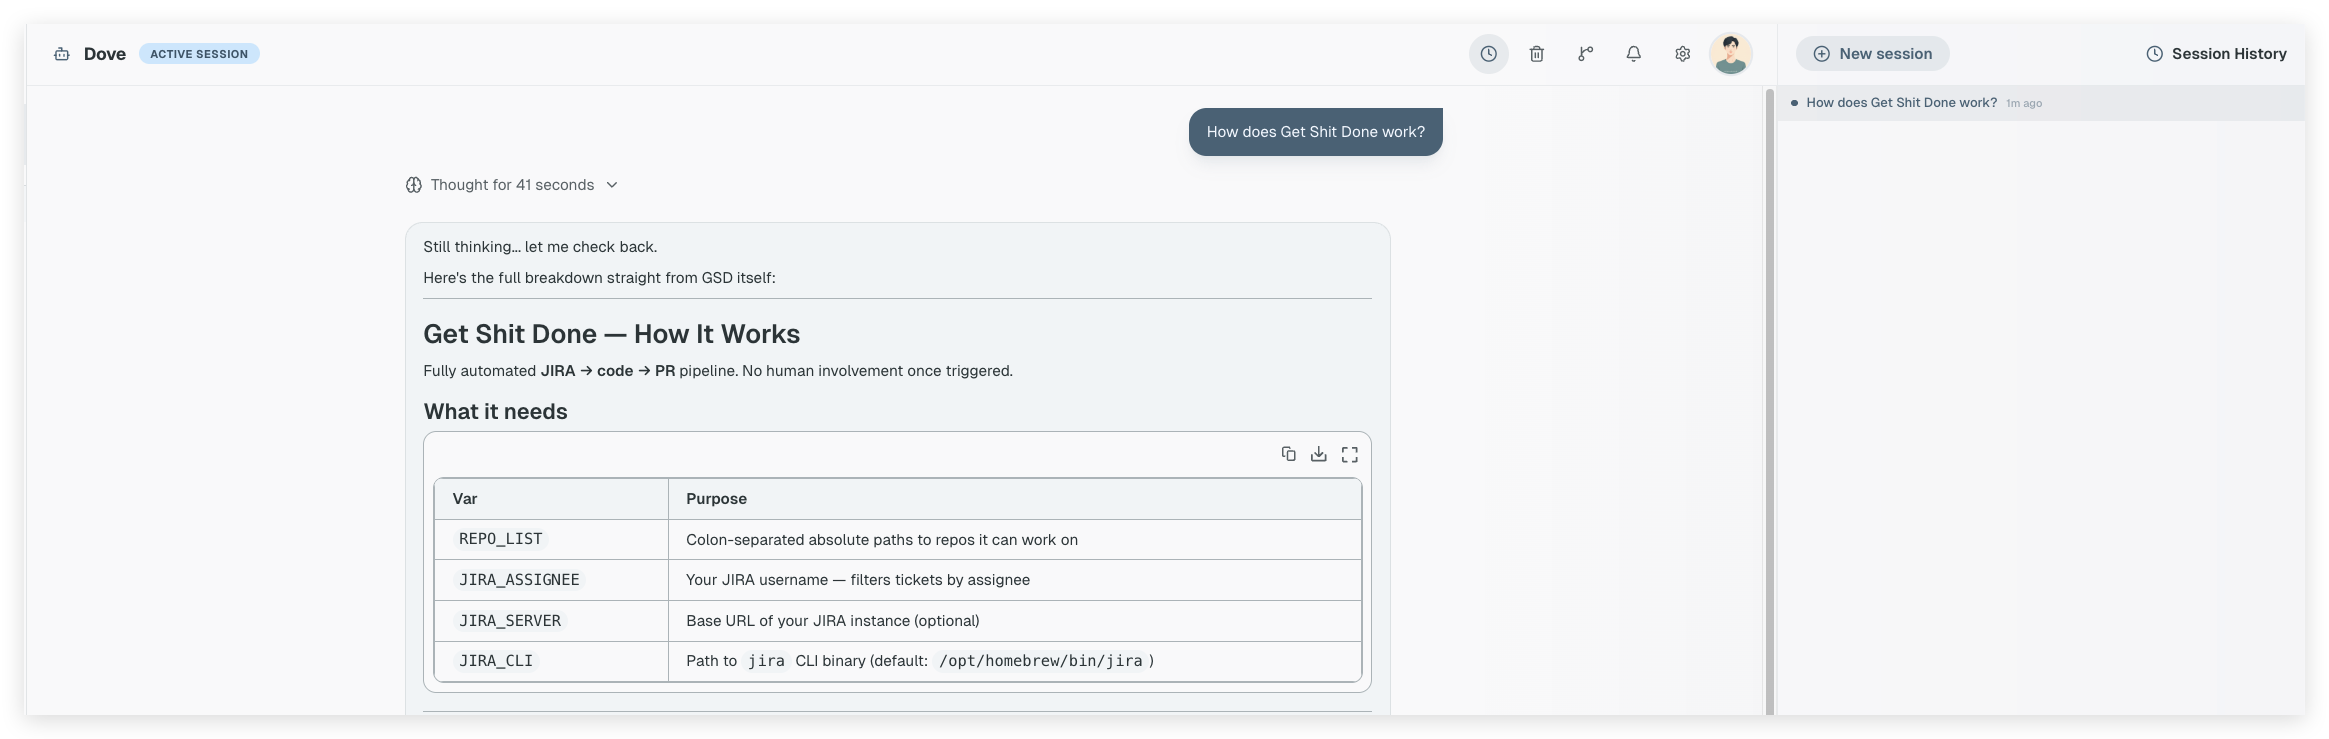
Task: Click 'Get Shit Done — How It Works' heading
Action: pyautogui.click(x=611, y=334)
